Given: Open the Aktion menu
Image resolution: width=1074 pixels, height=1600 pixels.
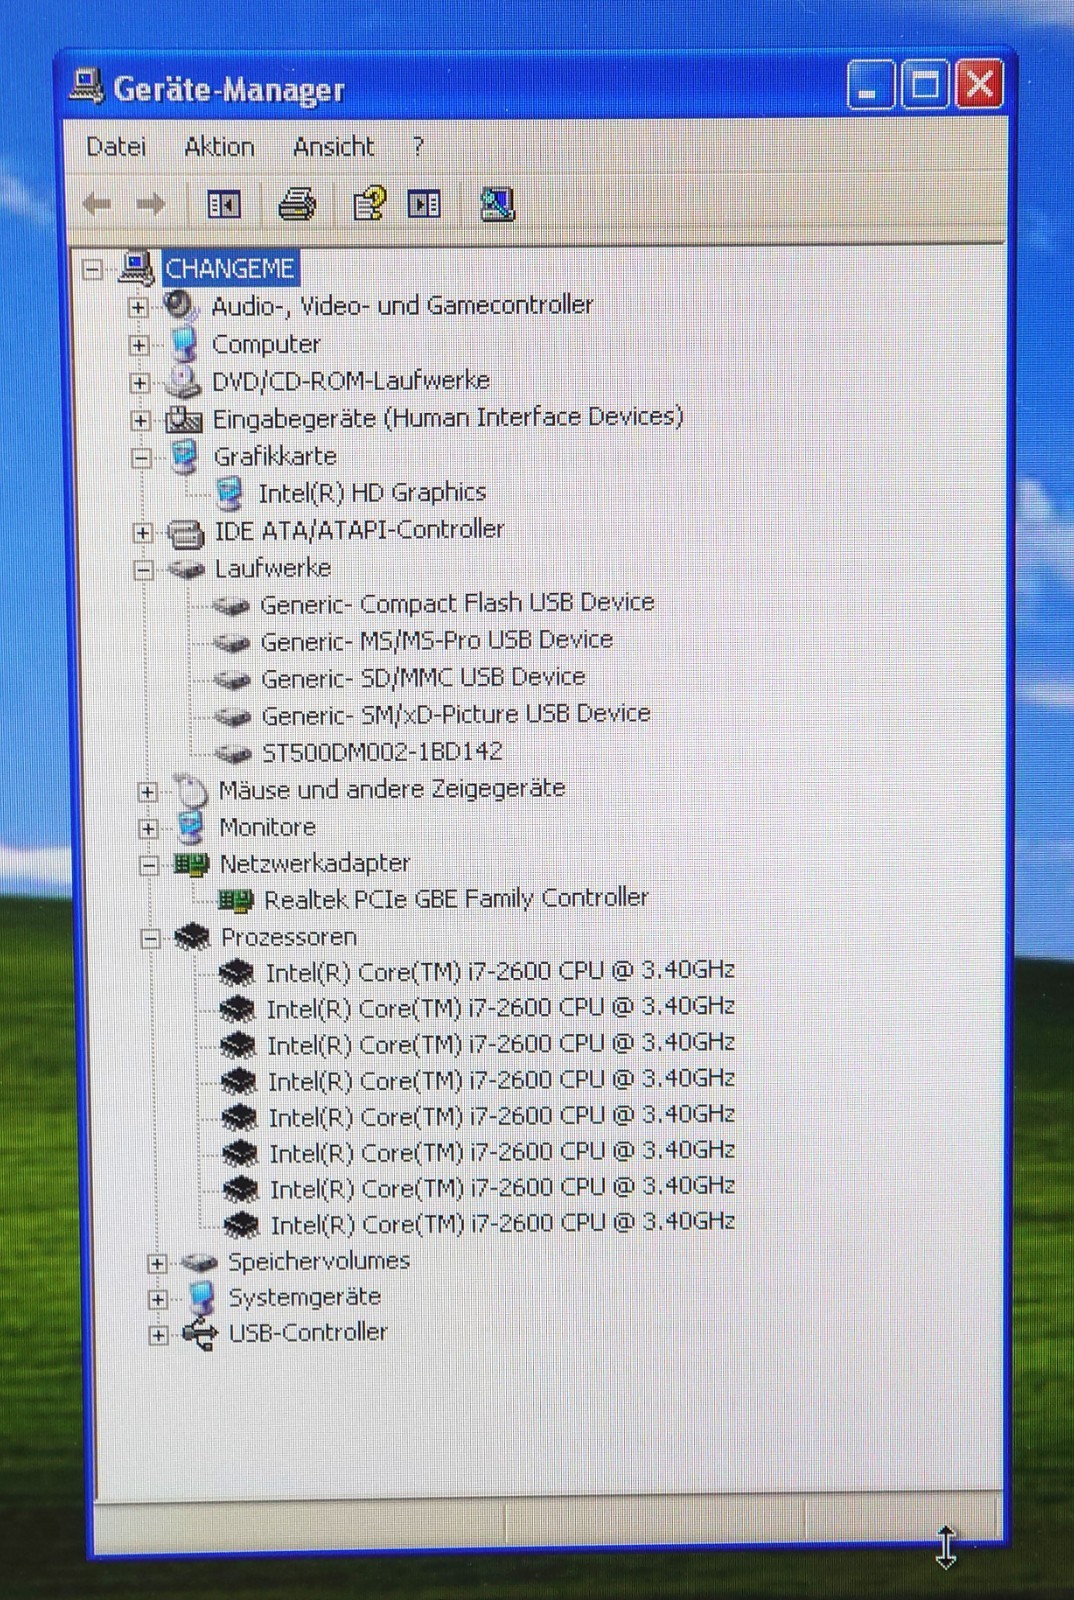Looking at the screenshot, I should pyautogui.click(x=219, y=147).
